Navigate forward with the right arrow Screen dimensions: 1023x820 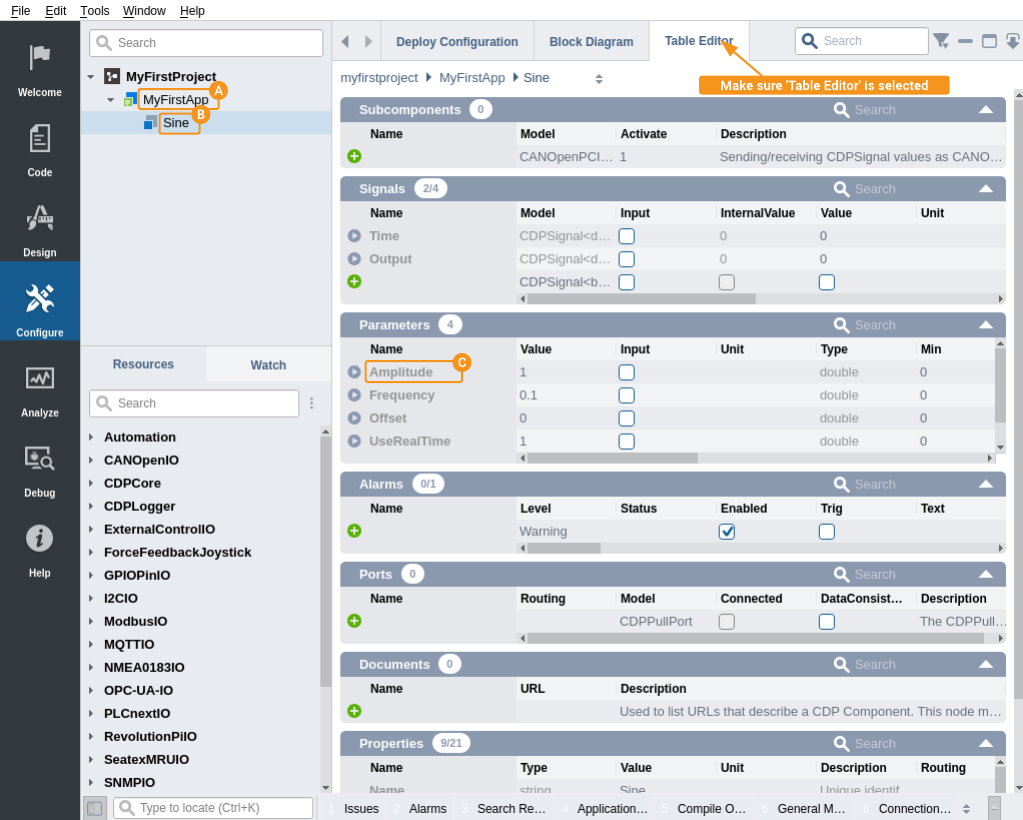369,42
